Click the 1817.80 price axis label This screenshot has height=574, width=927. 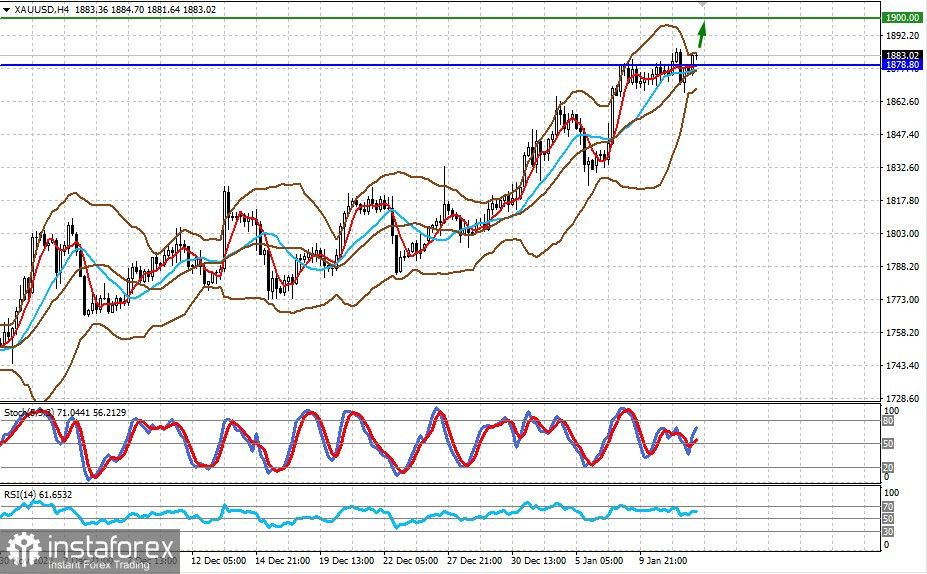tap(902, 201)
